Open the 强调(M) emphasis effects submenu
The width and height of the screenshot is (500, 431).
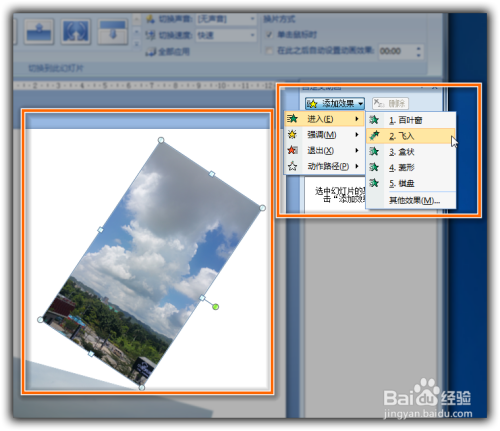coord(324,135)
